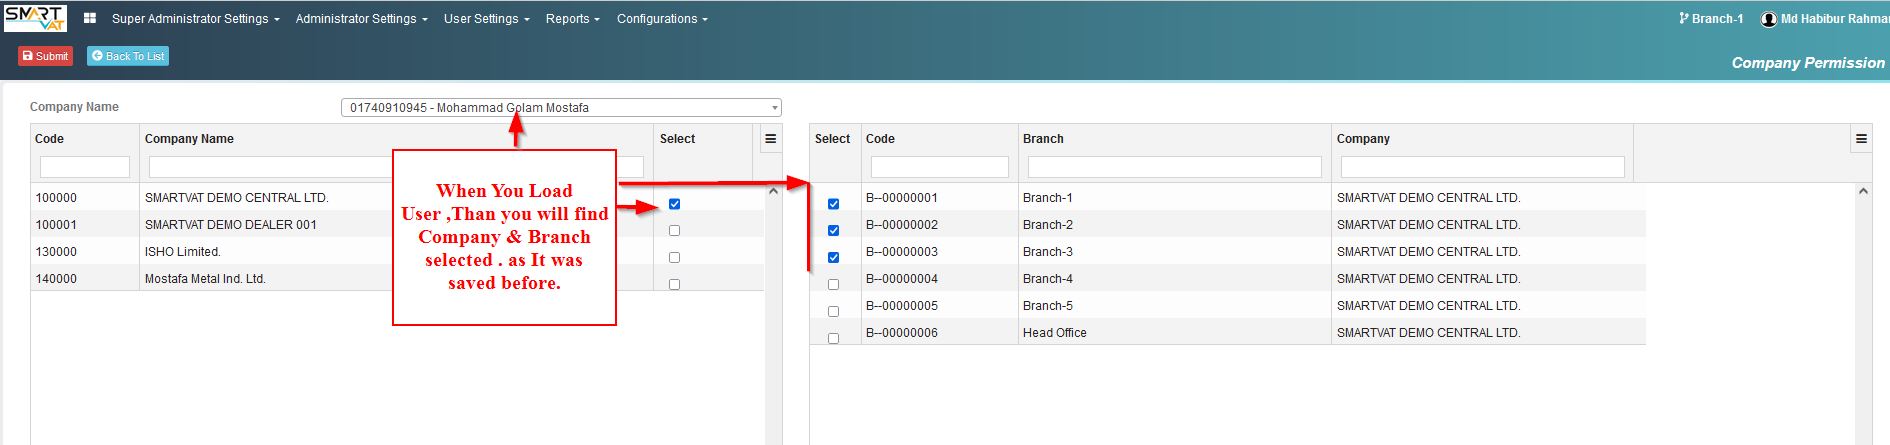This screenshot has width=1890, height=445.
Task: Click company Code filter field
Action: tap(85, 167)
